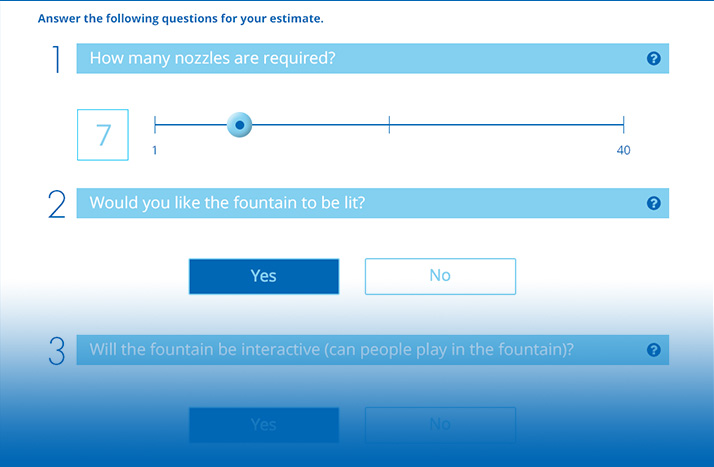Click the "Would you like the fountain to be lit?" header
Viewport: 714px width, 467px height.
point(372,203)
